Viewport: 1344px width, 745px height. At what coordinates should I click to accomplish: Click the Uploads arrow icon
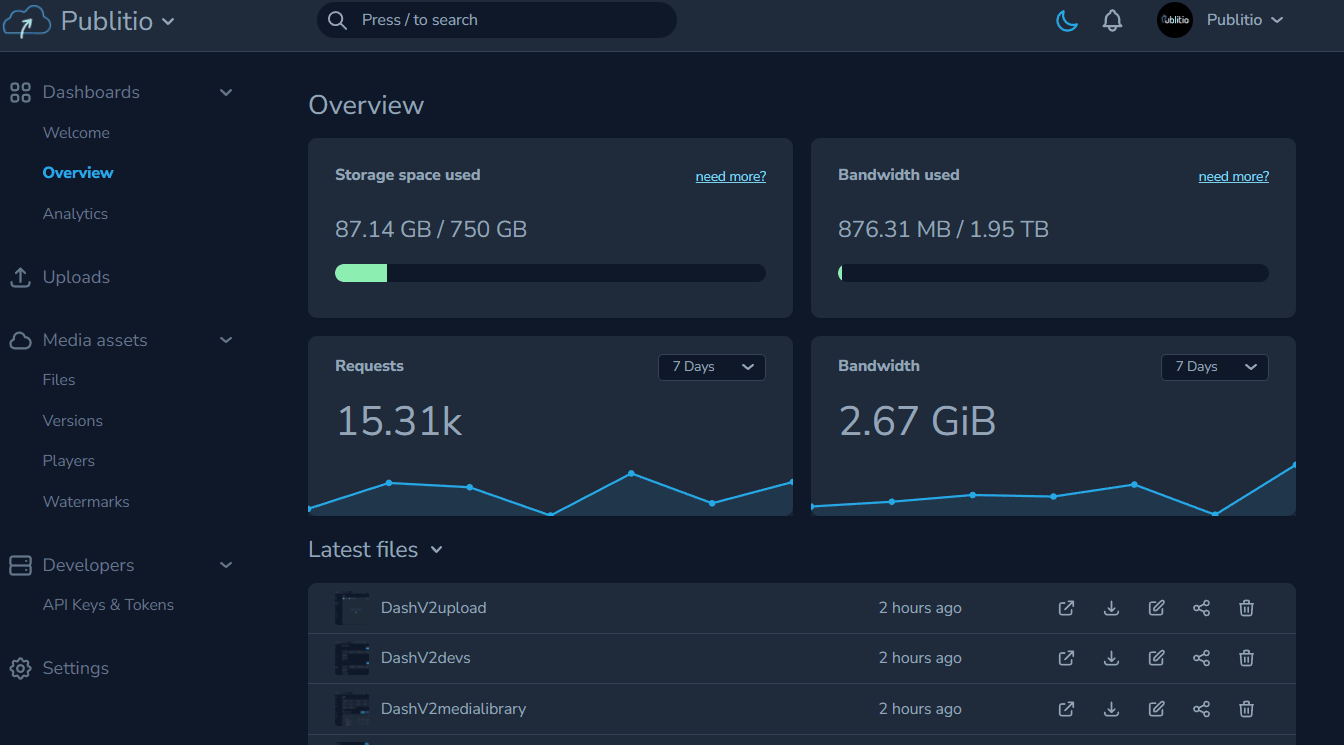tap(20, 277)
